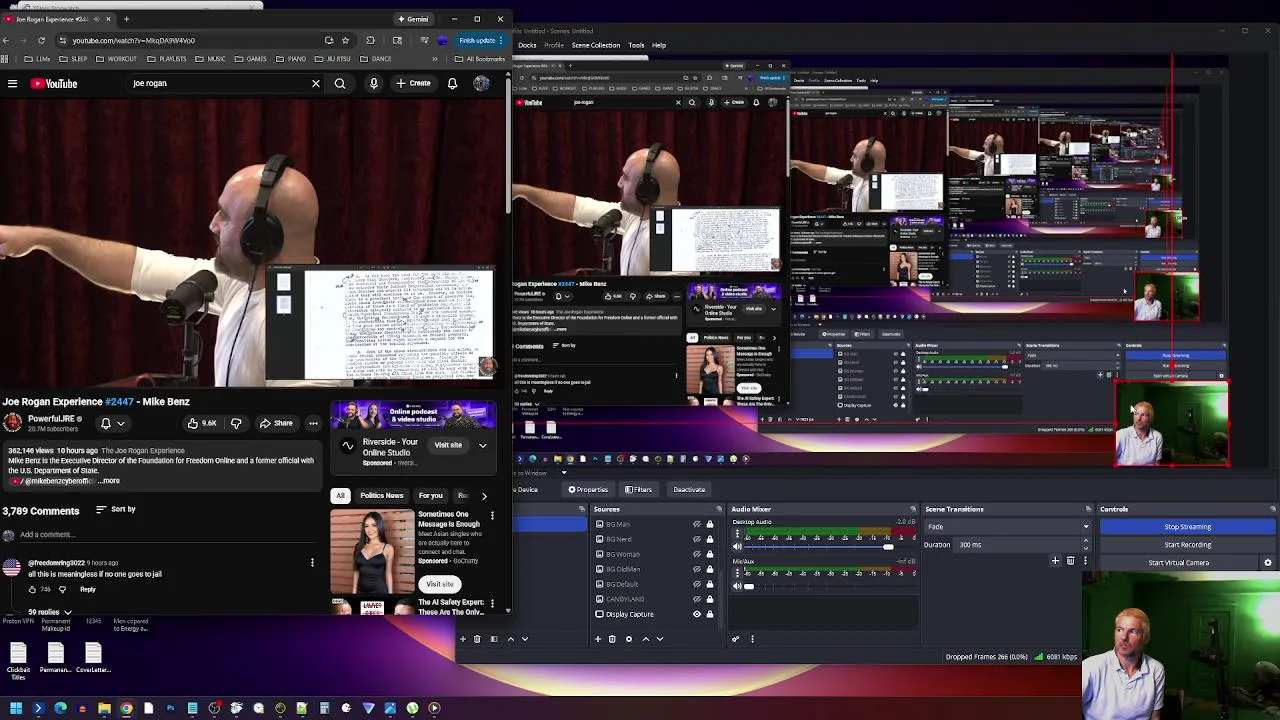Move source down in OBS Sources
This screenshot has height=720, width=1280.
click(x=659, y=639)
